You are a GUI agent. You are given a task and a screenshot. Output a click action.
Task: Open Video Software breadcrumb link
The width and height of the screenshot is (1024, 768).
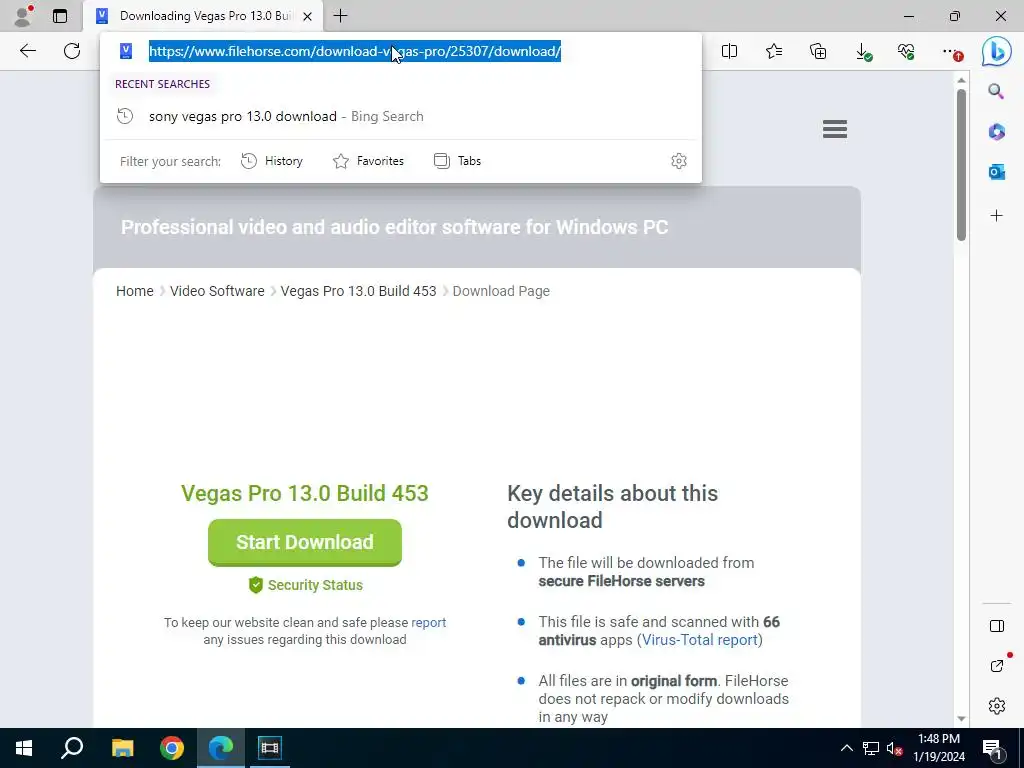pyautogui.click(x=217, y=291)
